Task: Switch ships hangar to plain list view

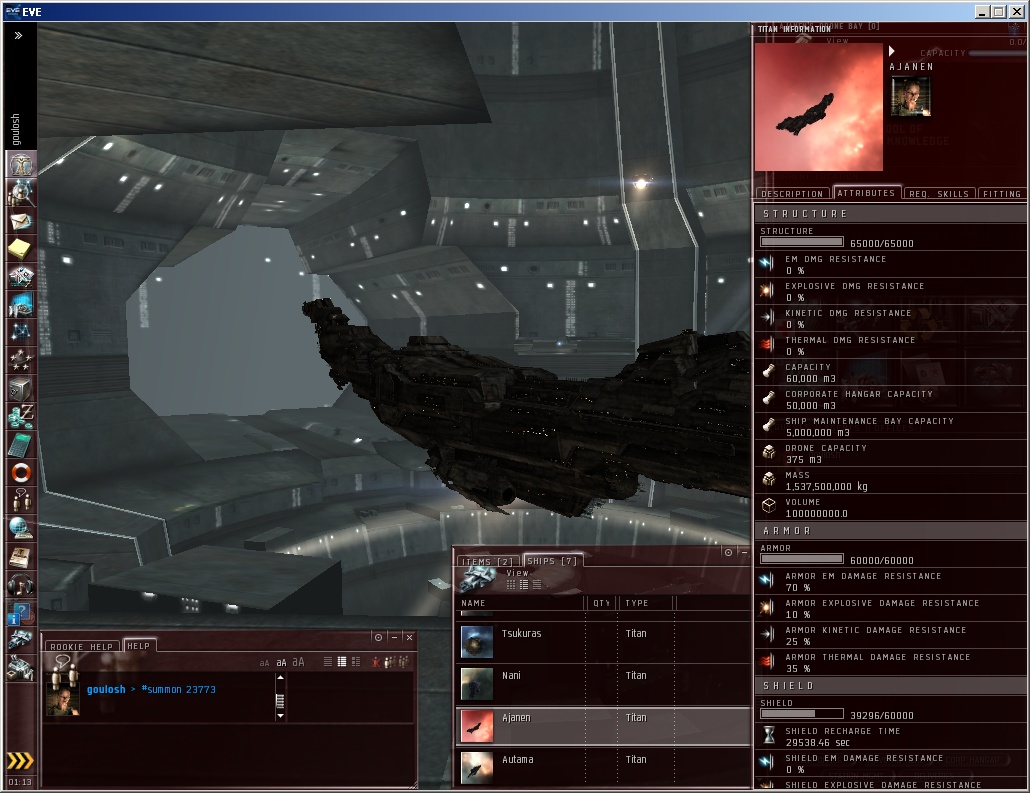Action: [x=537, y=585]
